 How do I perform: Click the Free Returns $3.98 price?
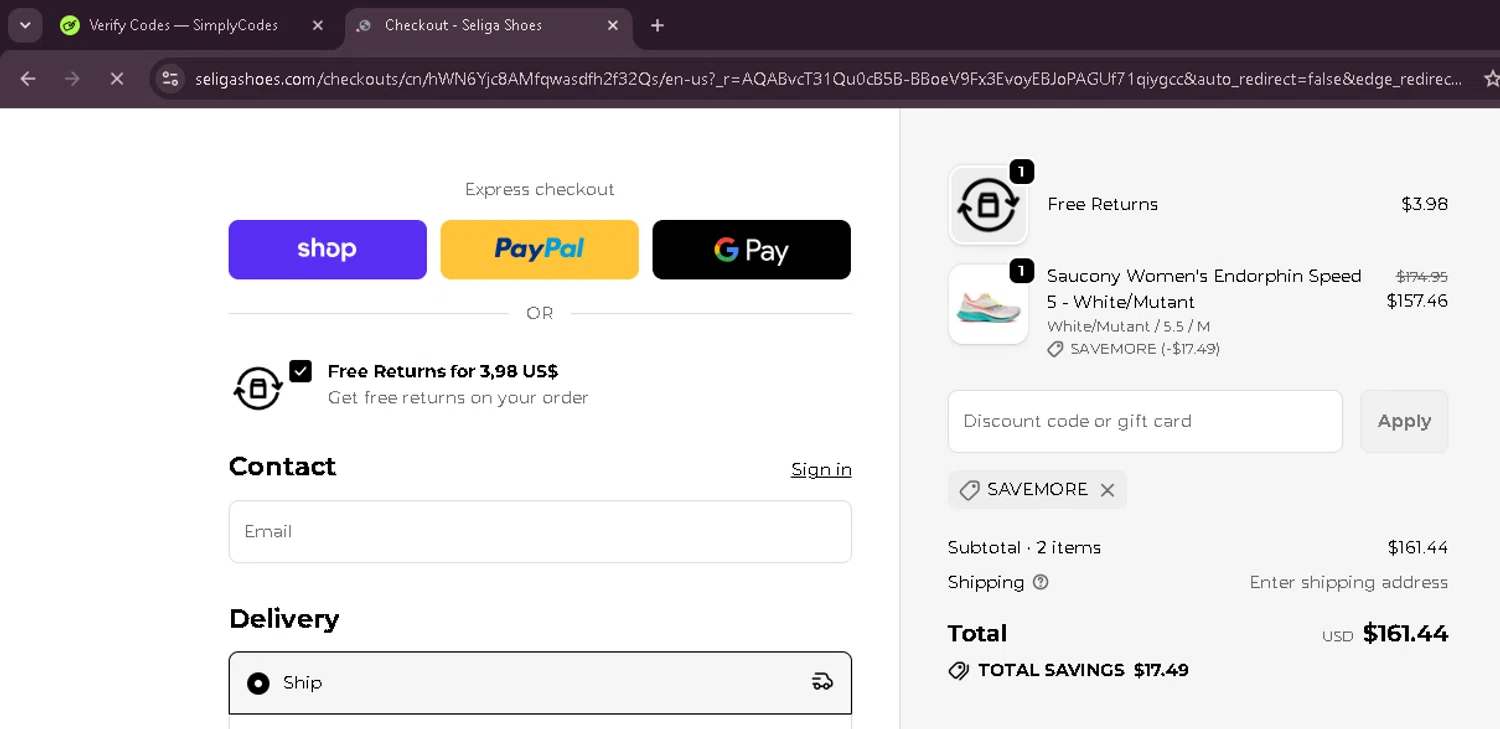pos(1424,204)
